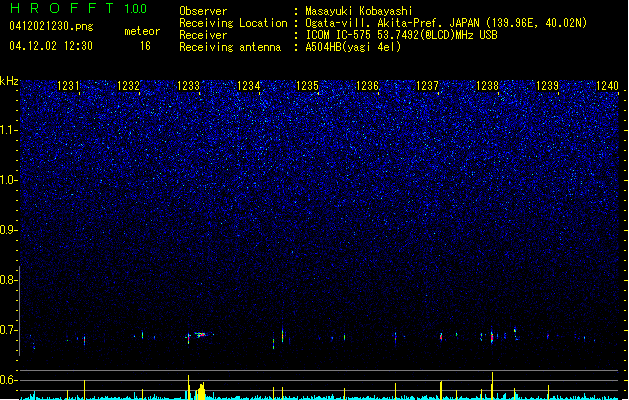Click the 1233 time marker

(x=188, y=86)
